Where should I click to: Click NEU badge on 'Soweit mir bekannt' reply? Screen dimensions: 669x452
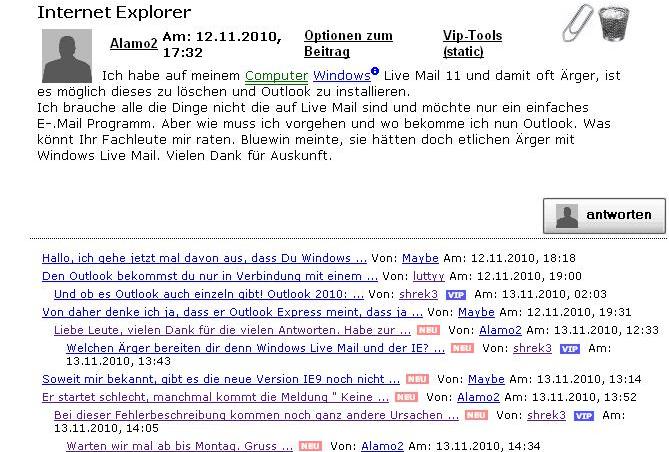(417, 379)
